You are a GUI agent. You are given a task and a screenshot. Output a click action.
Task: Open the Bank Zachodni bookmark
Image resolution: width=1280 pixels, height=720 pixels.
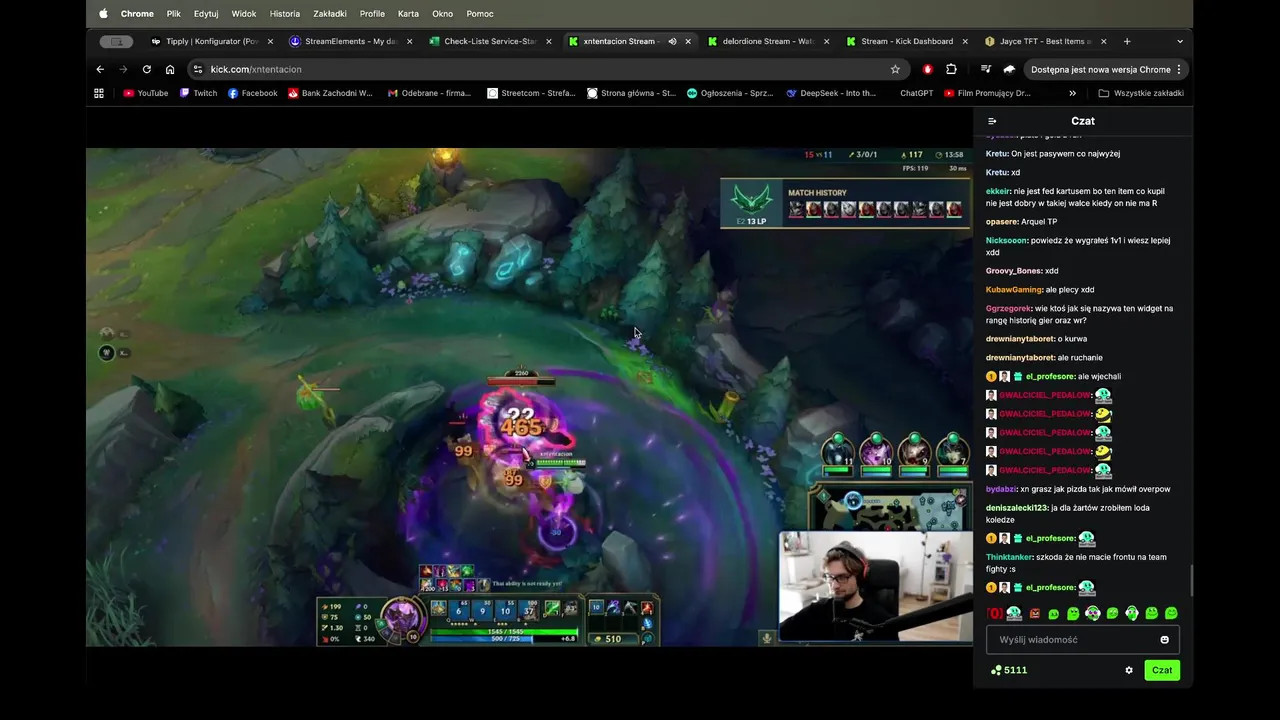(330, 93)
